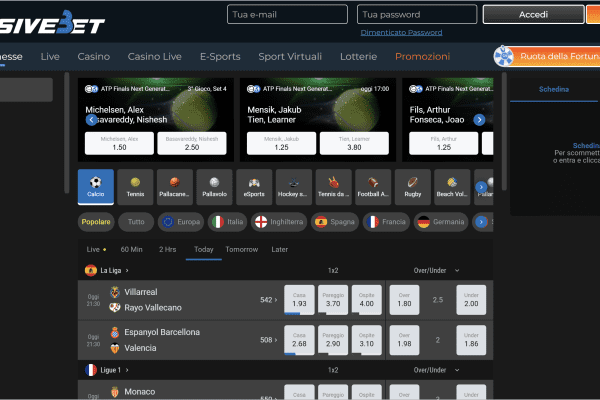Filter by Italia
600x400 pixels.
227,222
